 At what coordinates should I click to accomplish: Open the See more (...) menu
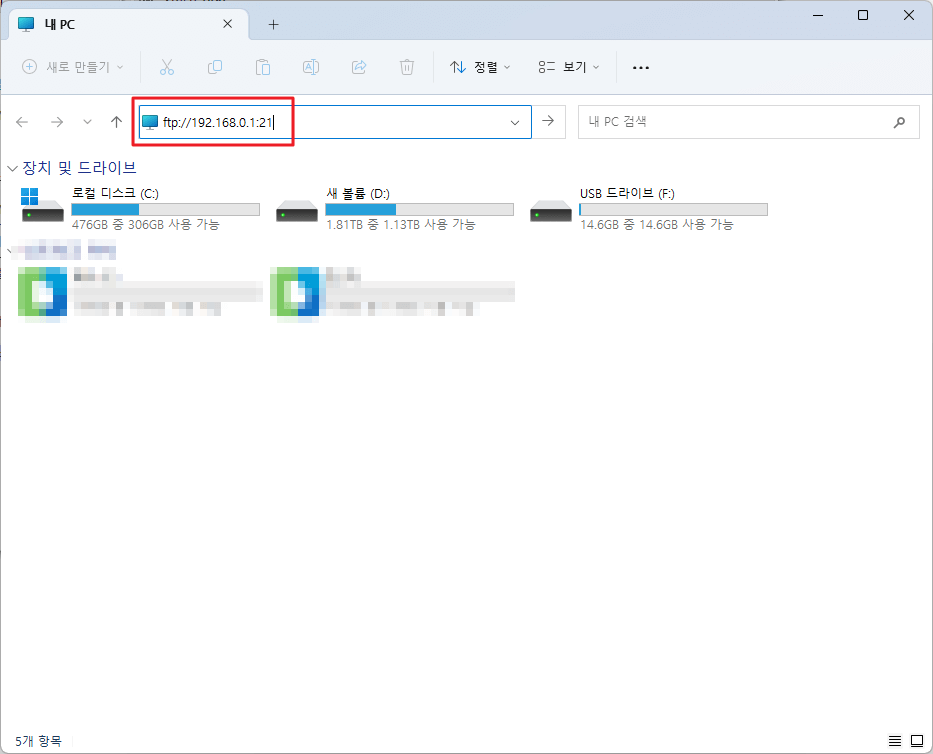pos(640,67)
